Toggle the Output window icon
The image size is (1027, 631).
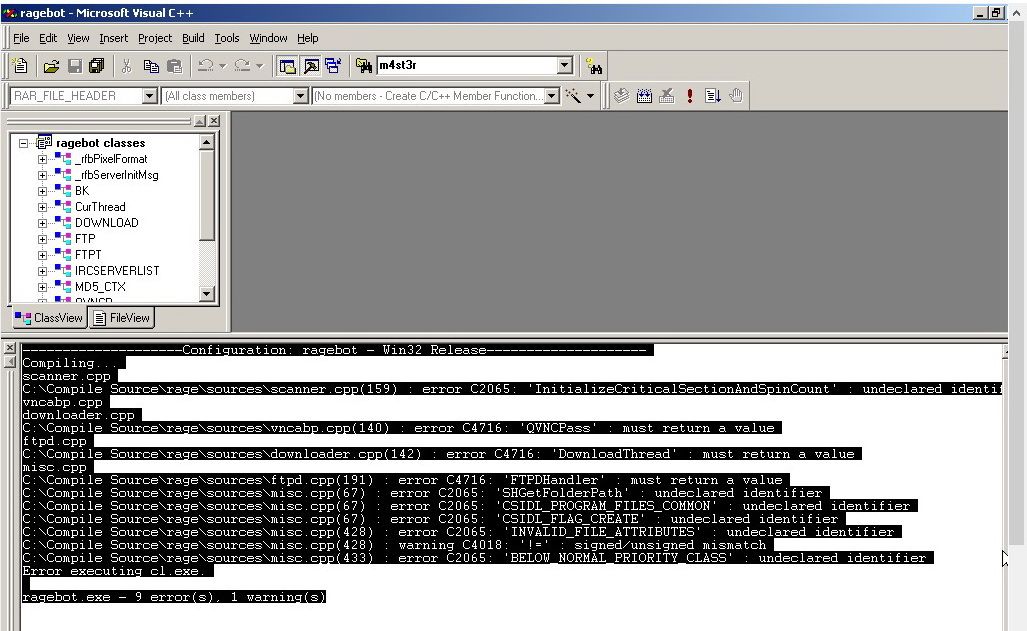[x=311, y=66]
